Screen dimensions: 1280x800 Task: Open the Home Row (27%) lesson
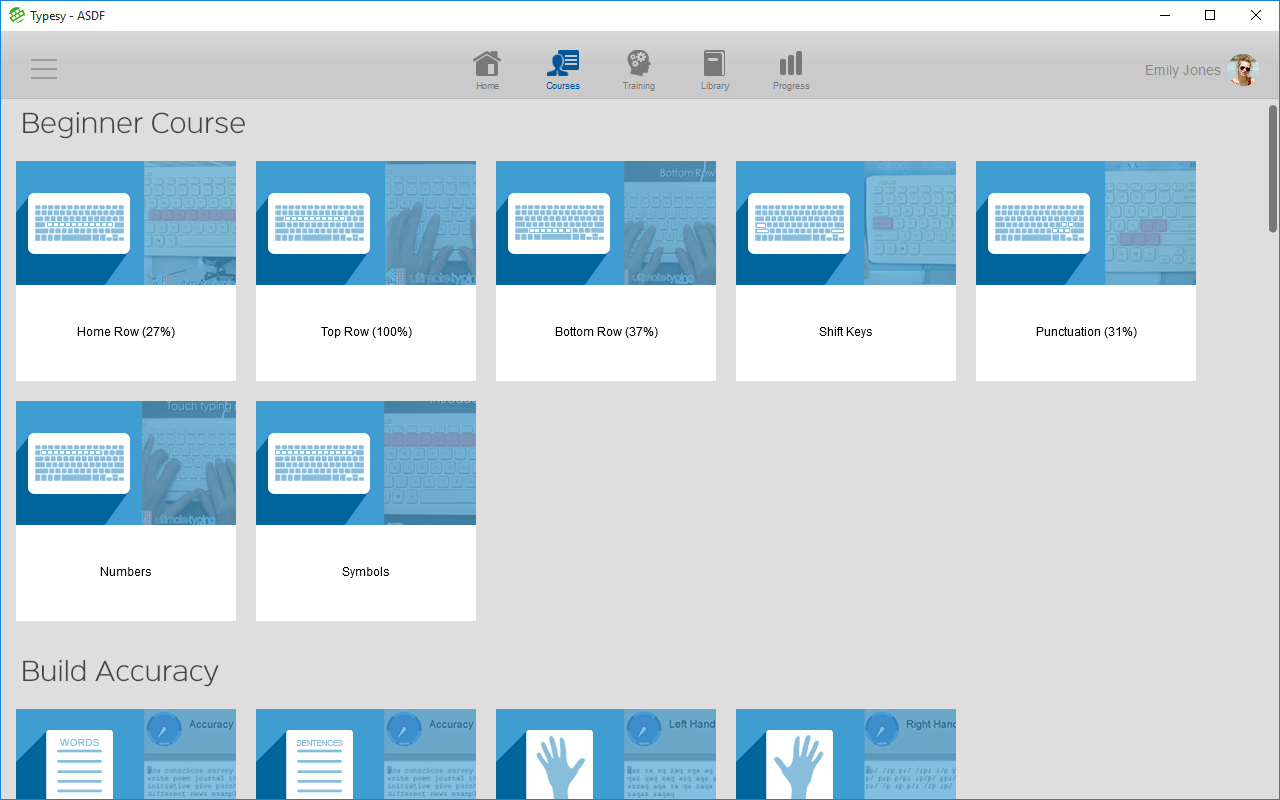[126, 271]
